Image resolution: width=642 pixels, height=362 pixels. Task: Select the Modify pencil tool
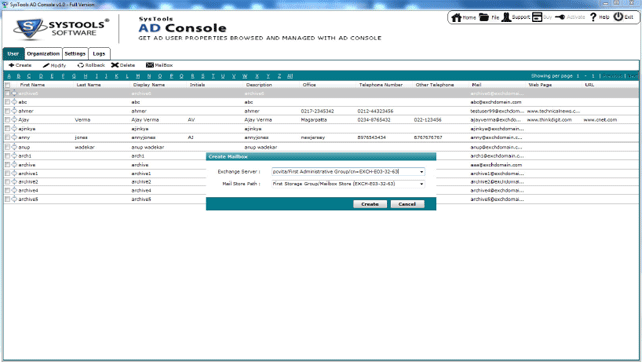[x=46, y=65]
